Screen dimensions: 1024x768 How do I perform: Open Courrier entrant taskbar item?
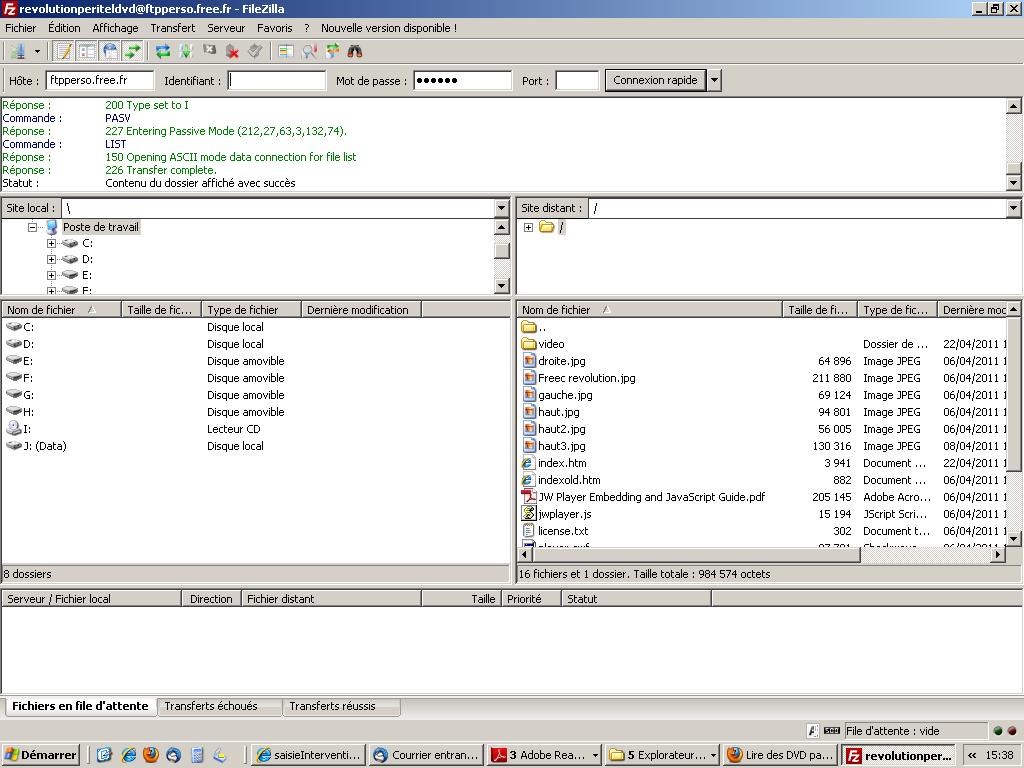point(426,755)
